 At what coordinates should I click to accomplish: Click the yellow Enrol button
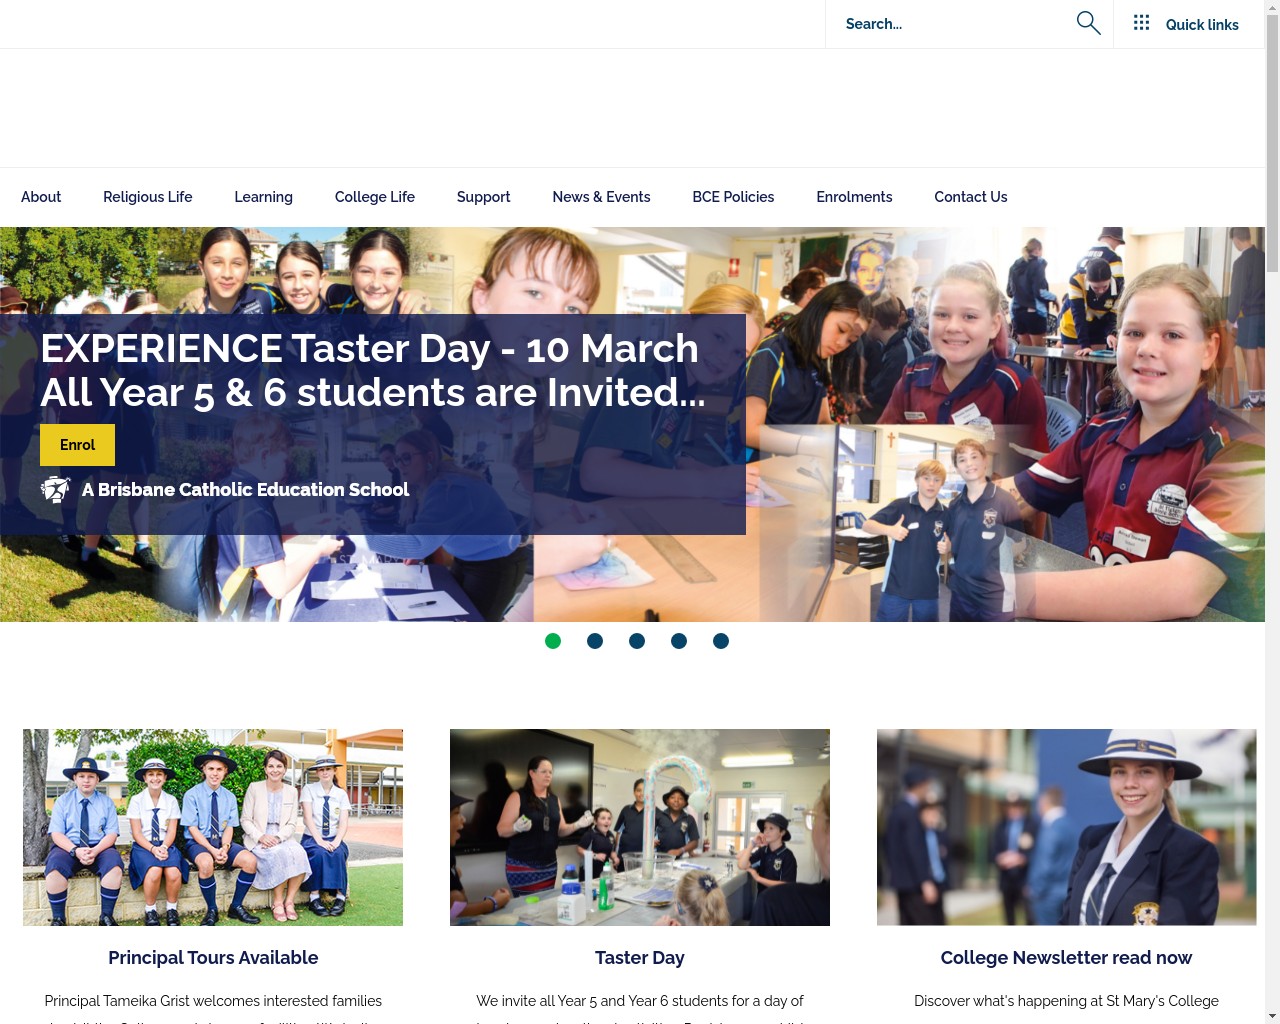(x=77, y=445)
